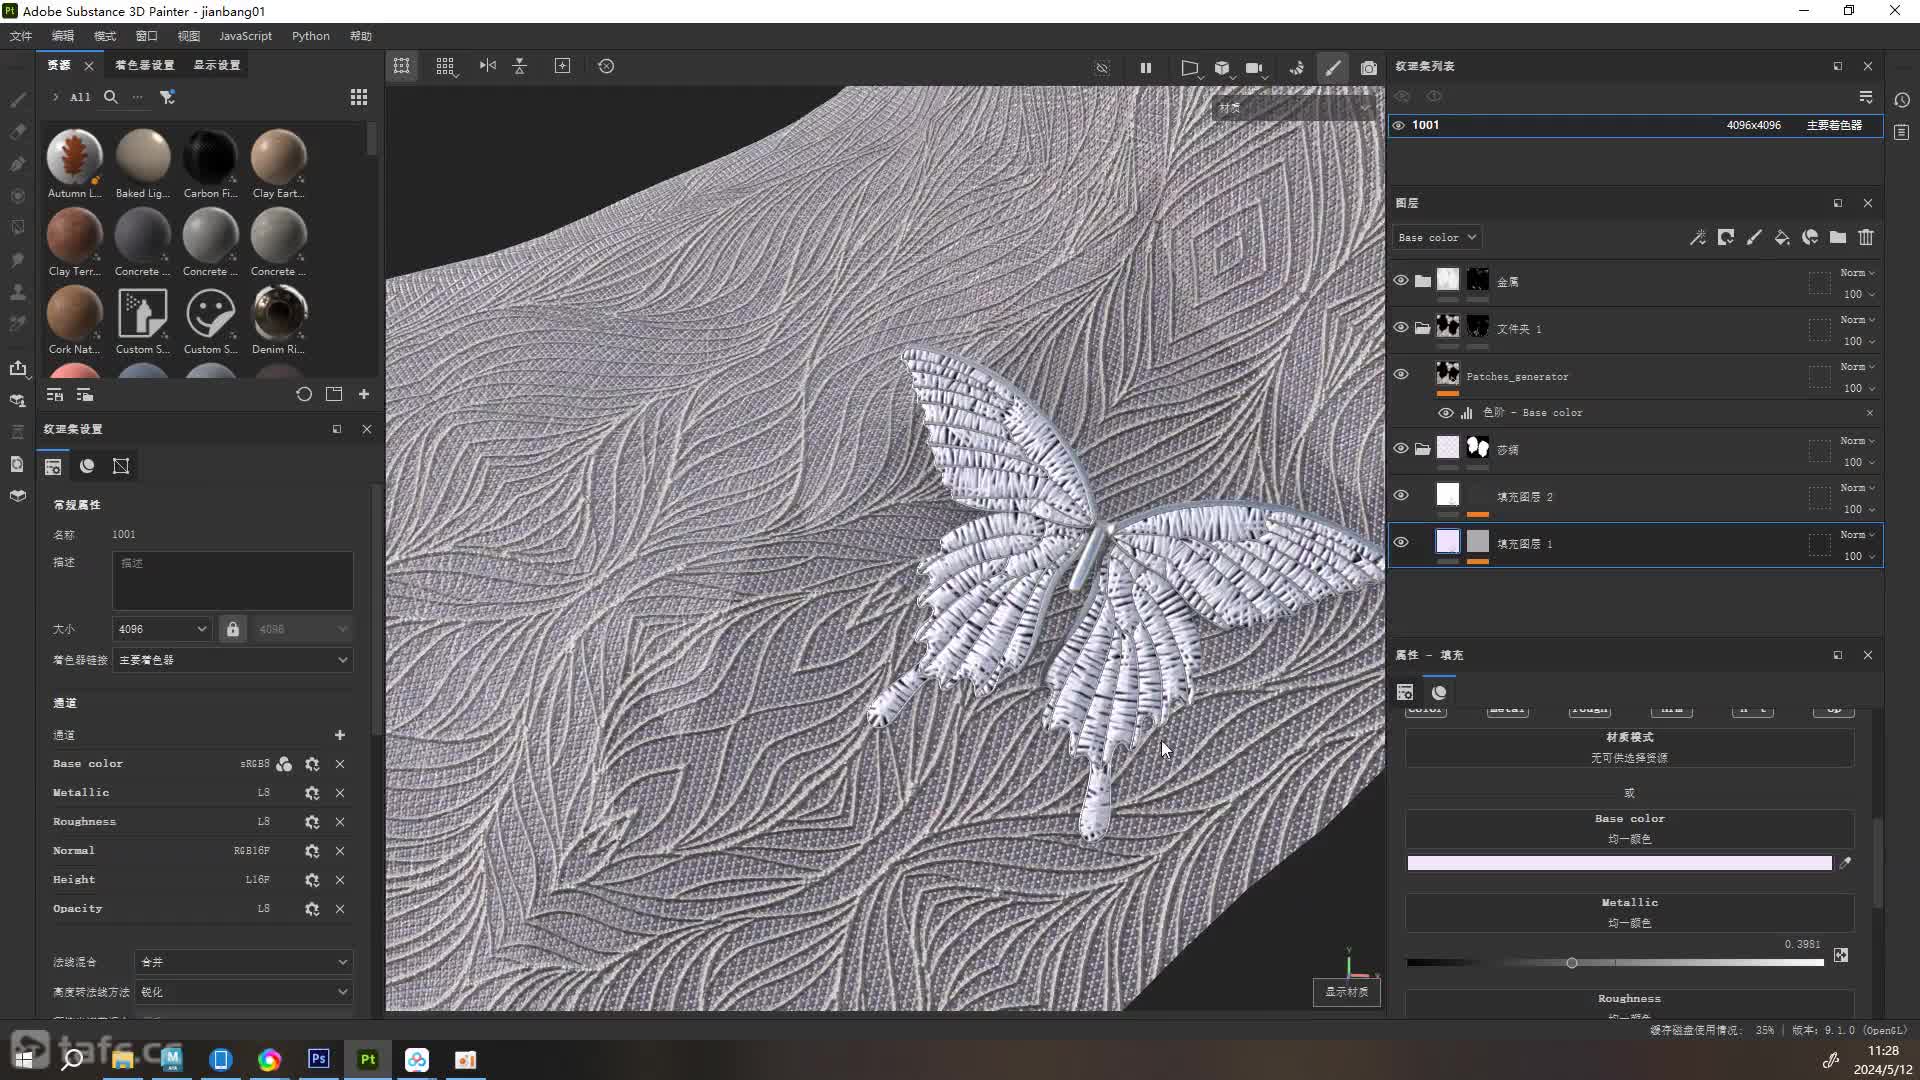
Task: Create a new folder in the layers panel
Action: point(1837,238)
